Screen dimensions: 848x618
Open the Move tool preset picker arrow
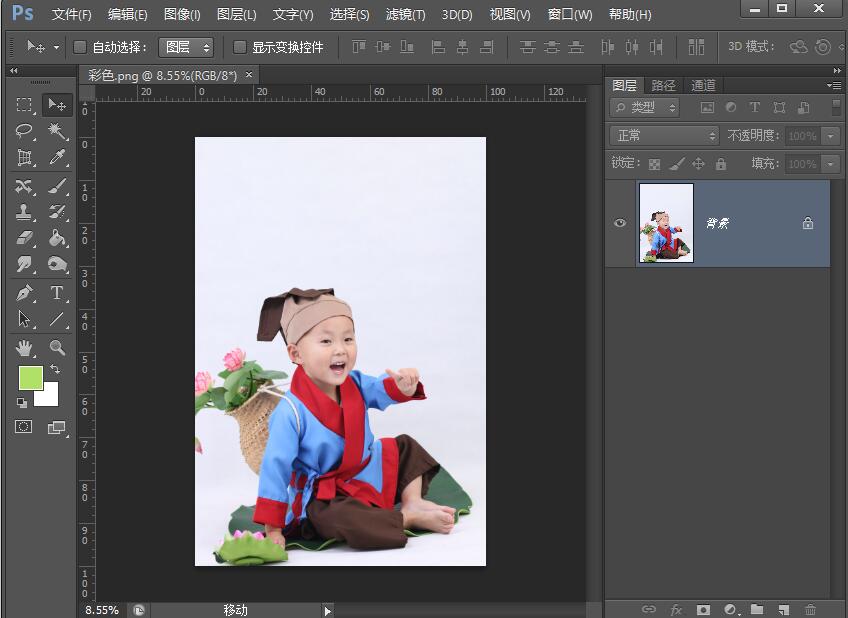(x=56, y=48)
